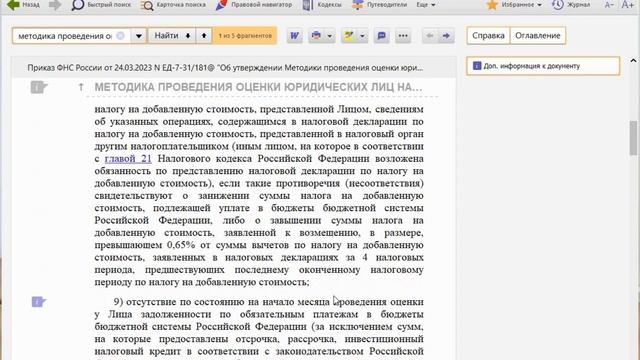Click the in-document search text field
The height and width of the screenshot is (360, 640).
click(65, 36)
